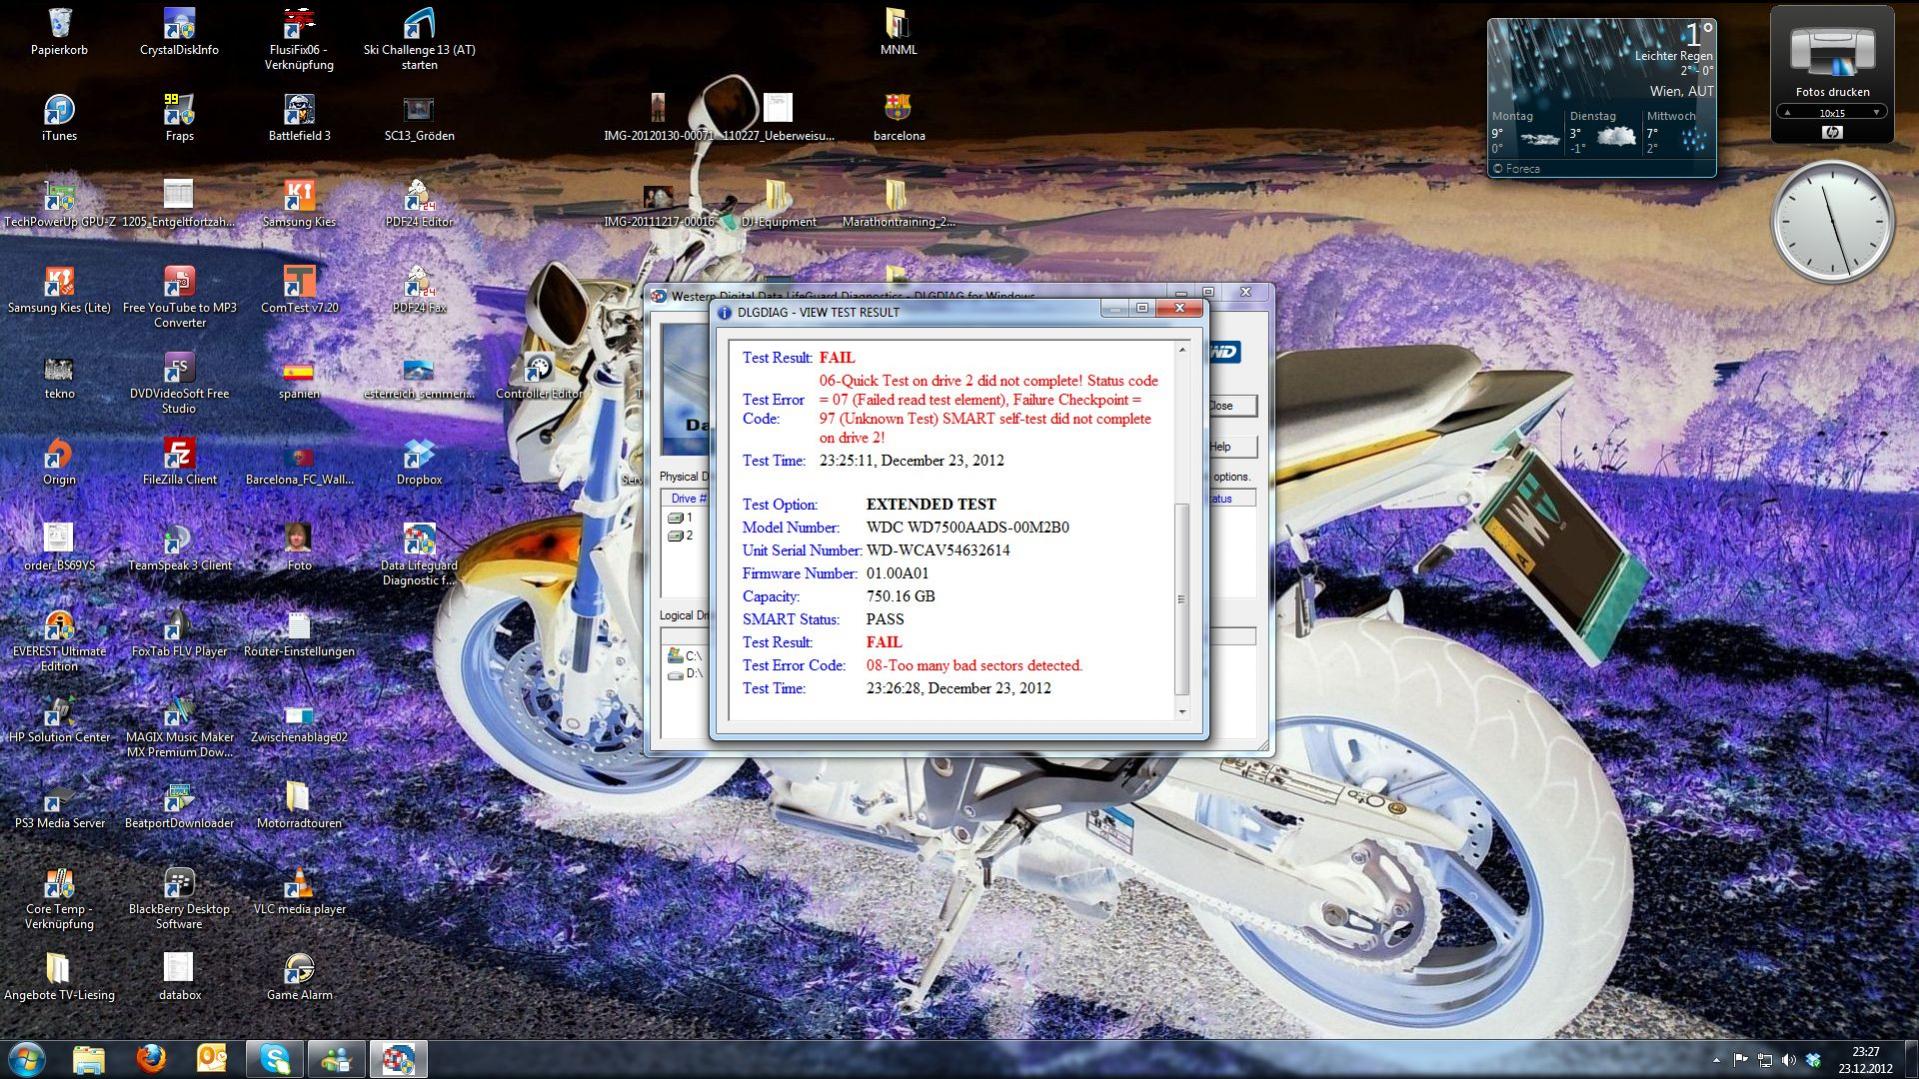1919x1079 pixels.
Task: Open the taskbar clock showing 23:27
Action: (1865, 1059)
